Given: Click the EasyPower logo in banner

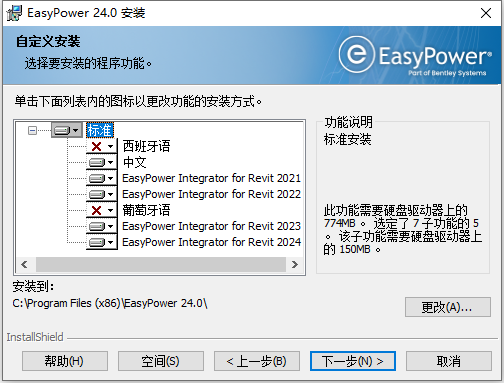Looking at the screenshot, I should point(415,55).
